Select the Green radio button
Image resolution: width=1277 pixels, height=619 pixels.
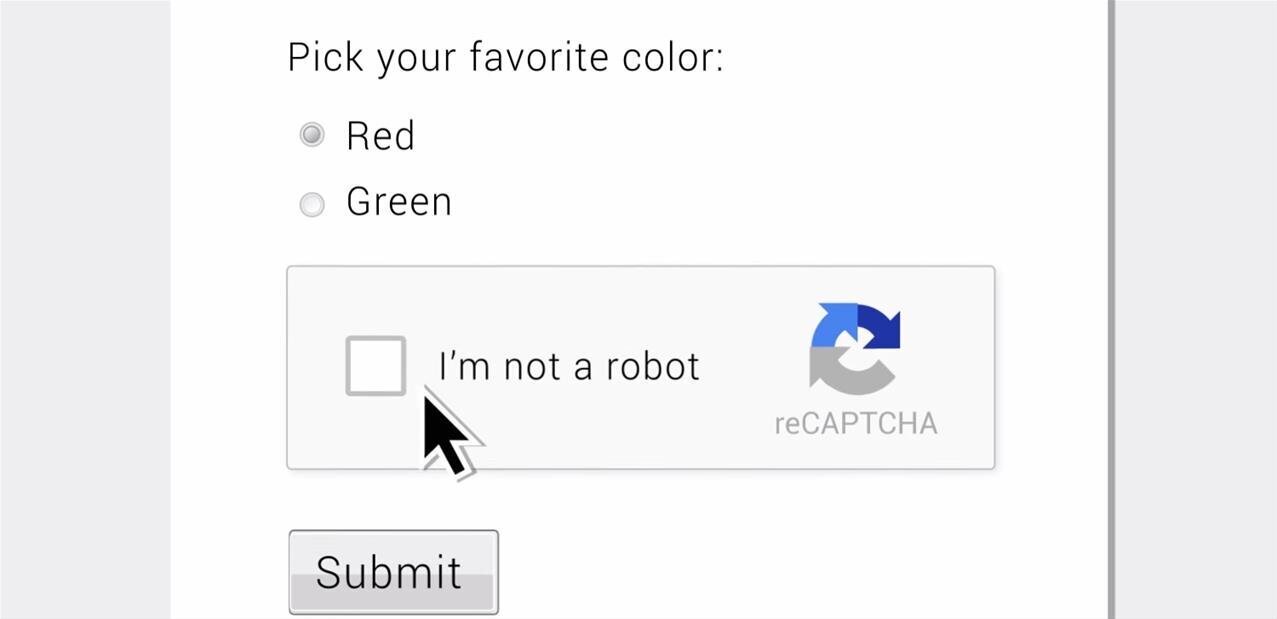coord(312,204)
